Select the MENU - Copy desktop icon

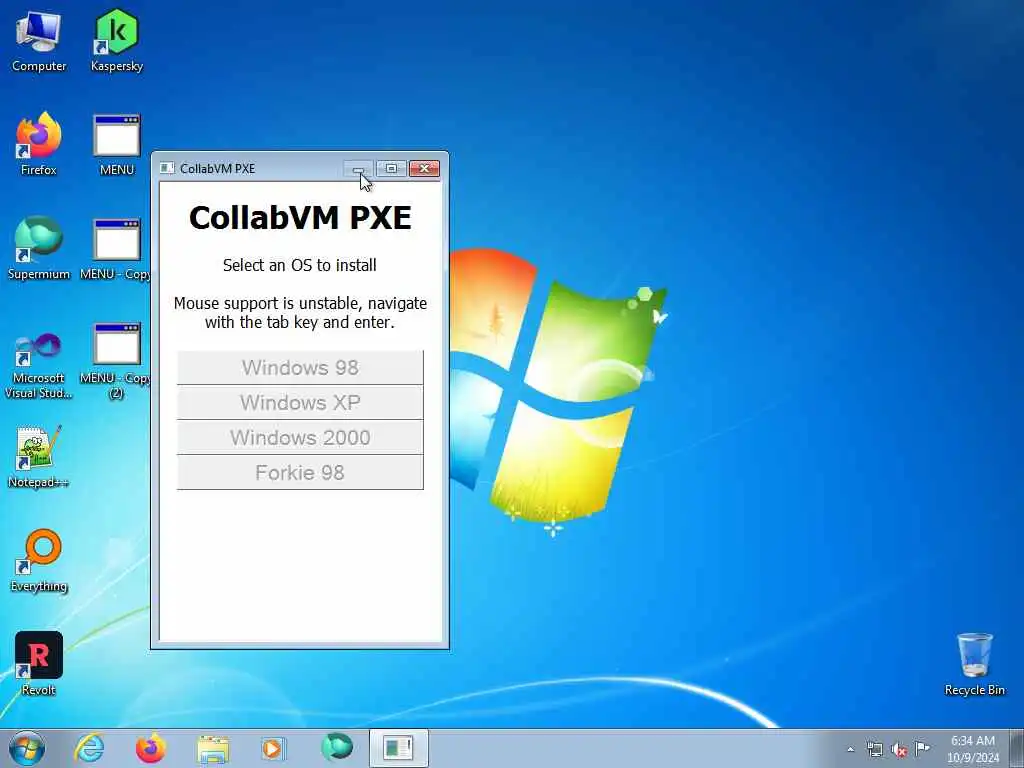(117, 248)
